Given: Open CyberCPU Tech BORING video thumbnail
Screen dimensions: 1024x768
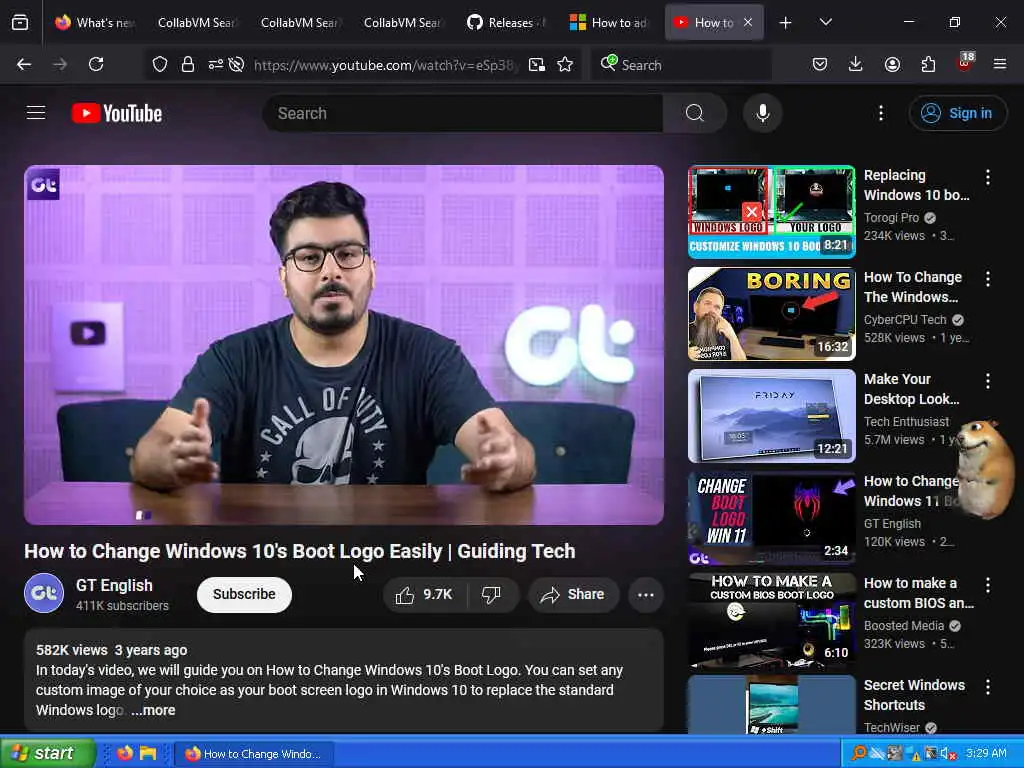Looking at the screenshot, I should pos(772,313).
